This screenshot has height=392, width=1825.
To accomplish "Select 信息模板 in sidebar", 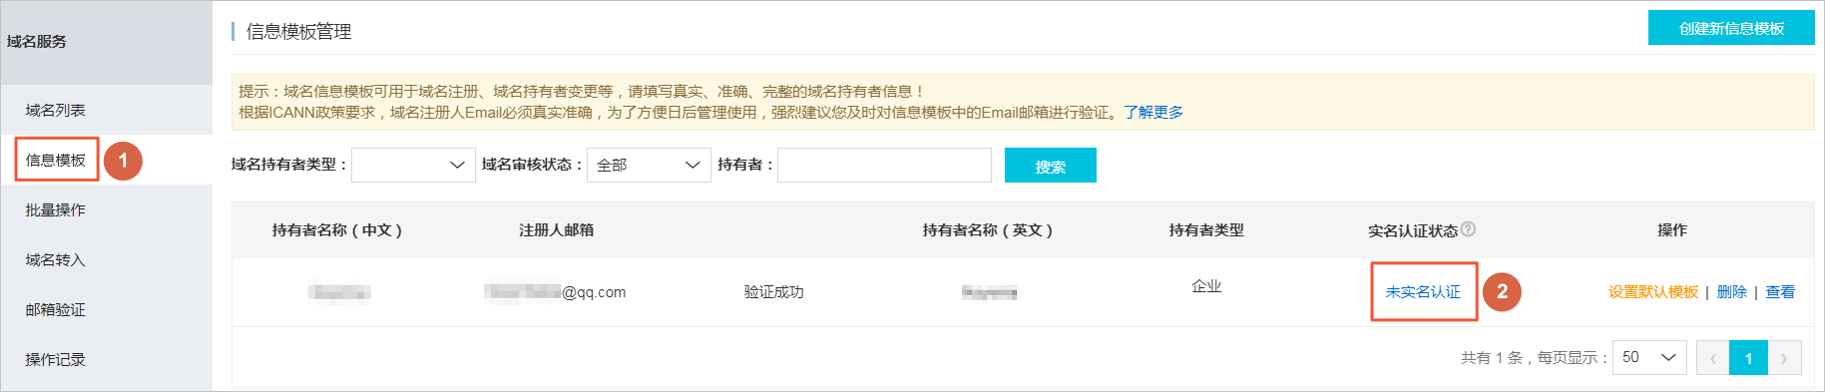I will point(55,160).
